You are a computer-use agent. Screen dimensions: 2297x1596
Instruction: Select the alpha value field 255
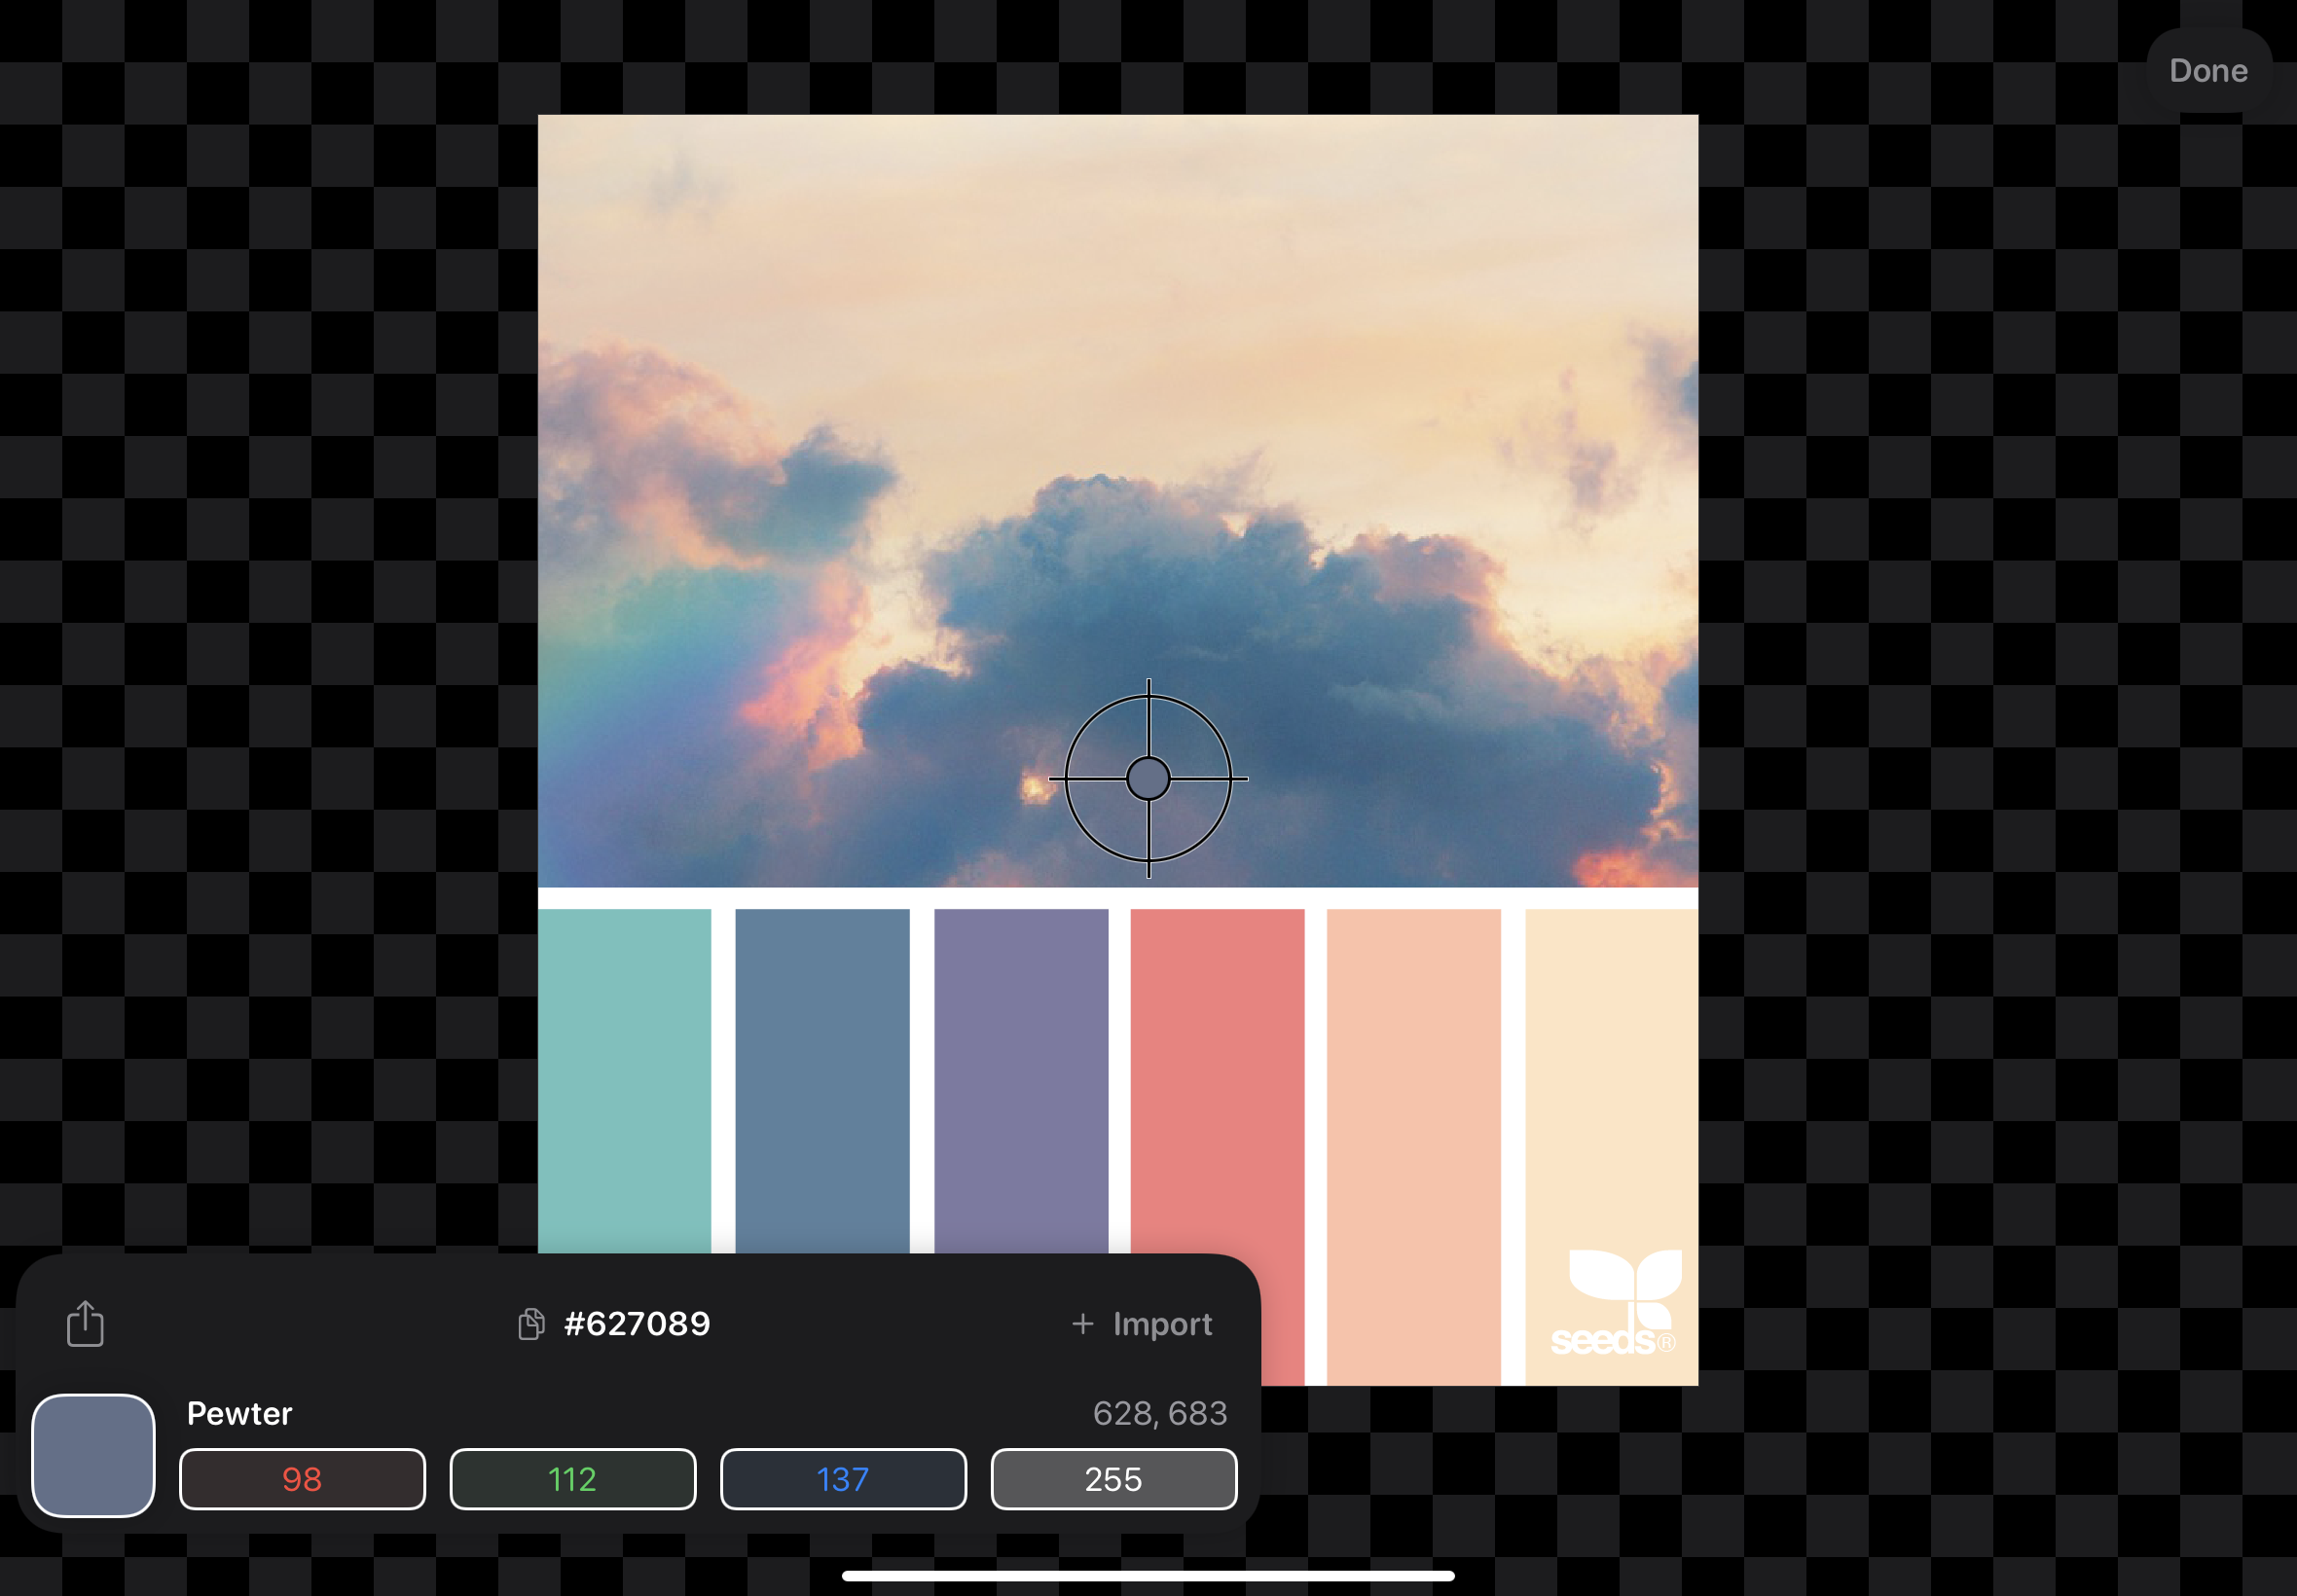(1113, 1478)
